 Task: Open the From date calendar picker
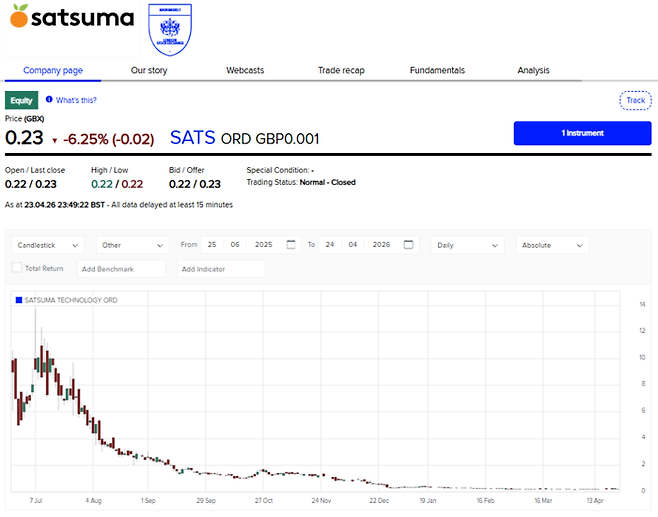coord(291,245)
